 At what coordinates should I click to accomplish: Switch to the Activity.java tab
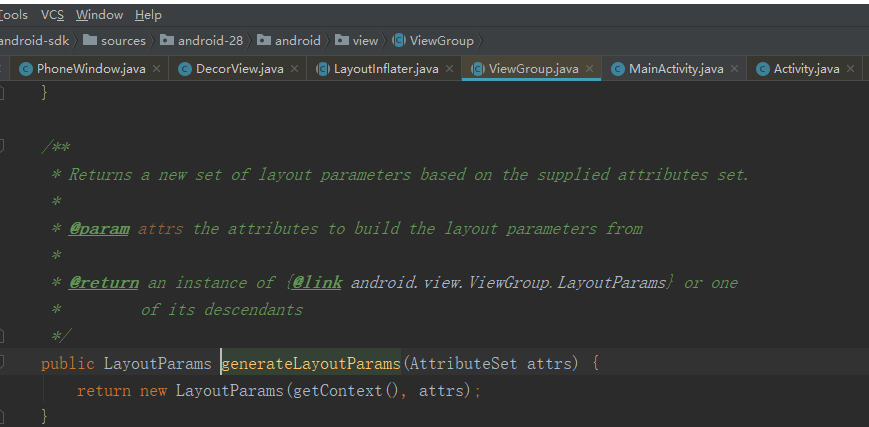806,69
